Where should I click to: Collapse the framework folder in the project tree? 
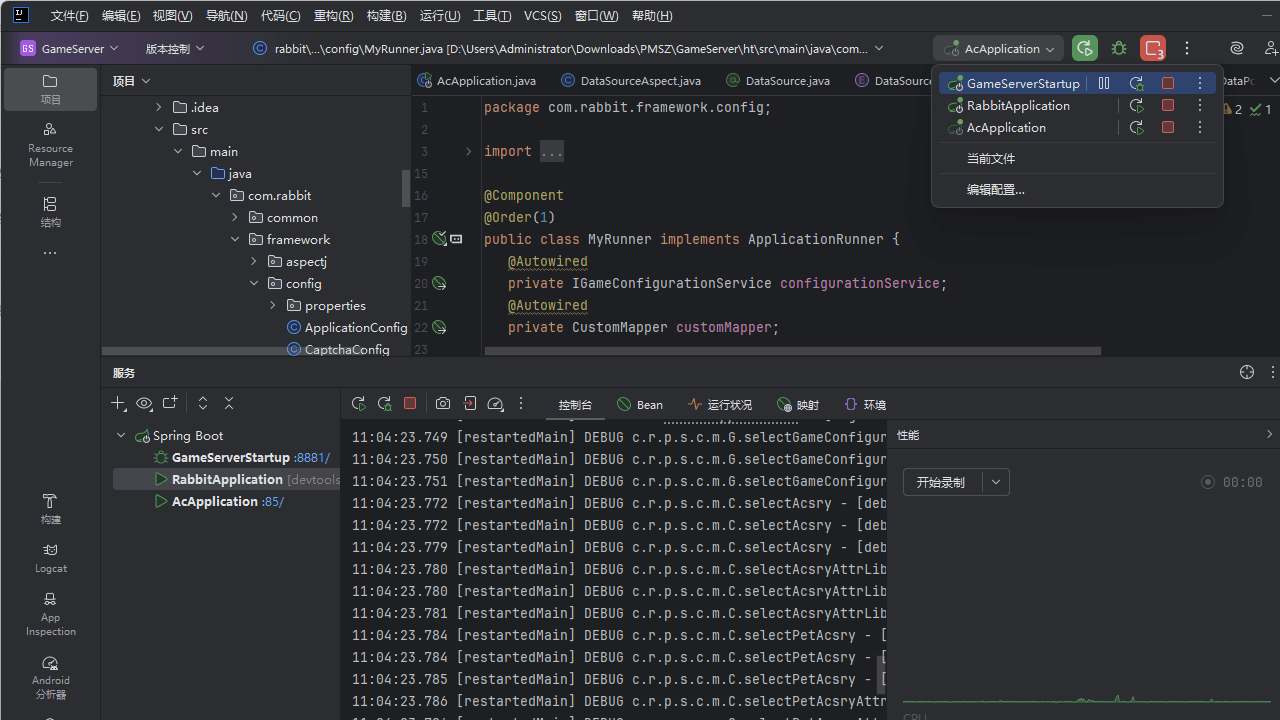click(236, 240)
